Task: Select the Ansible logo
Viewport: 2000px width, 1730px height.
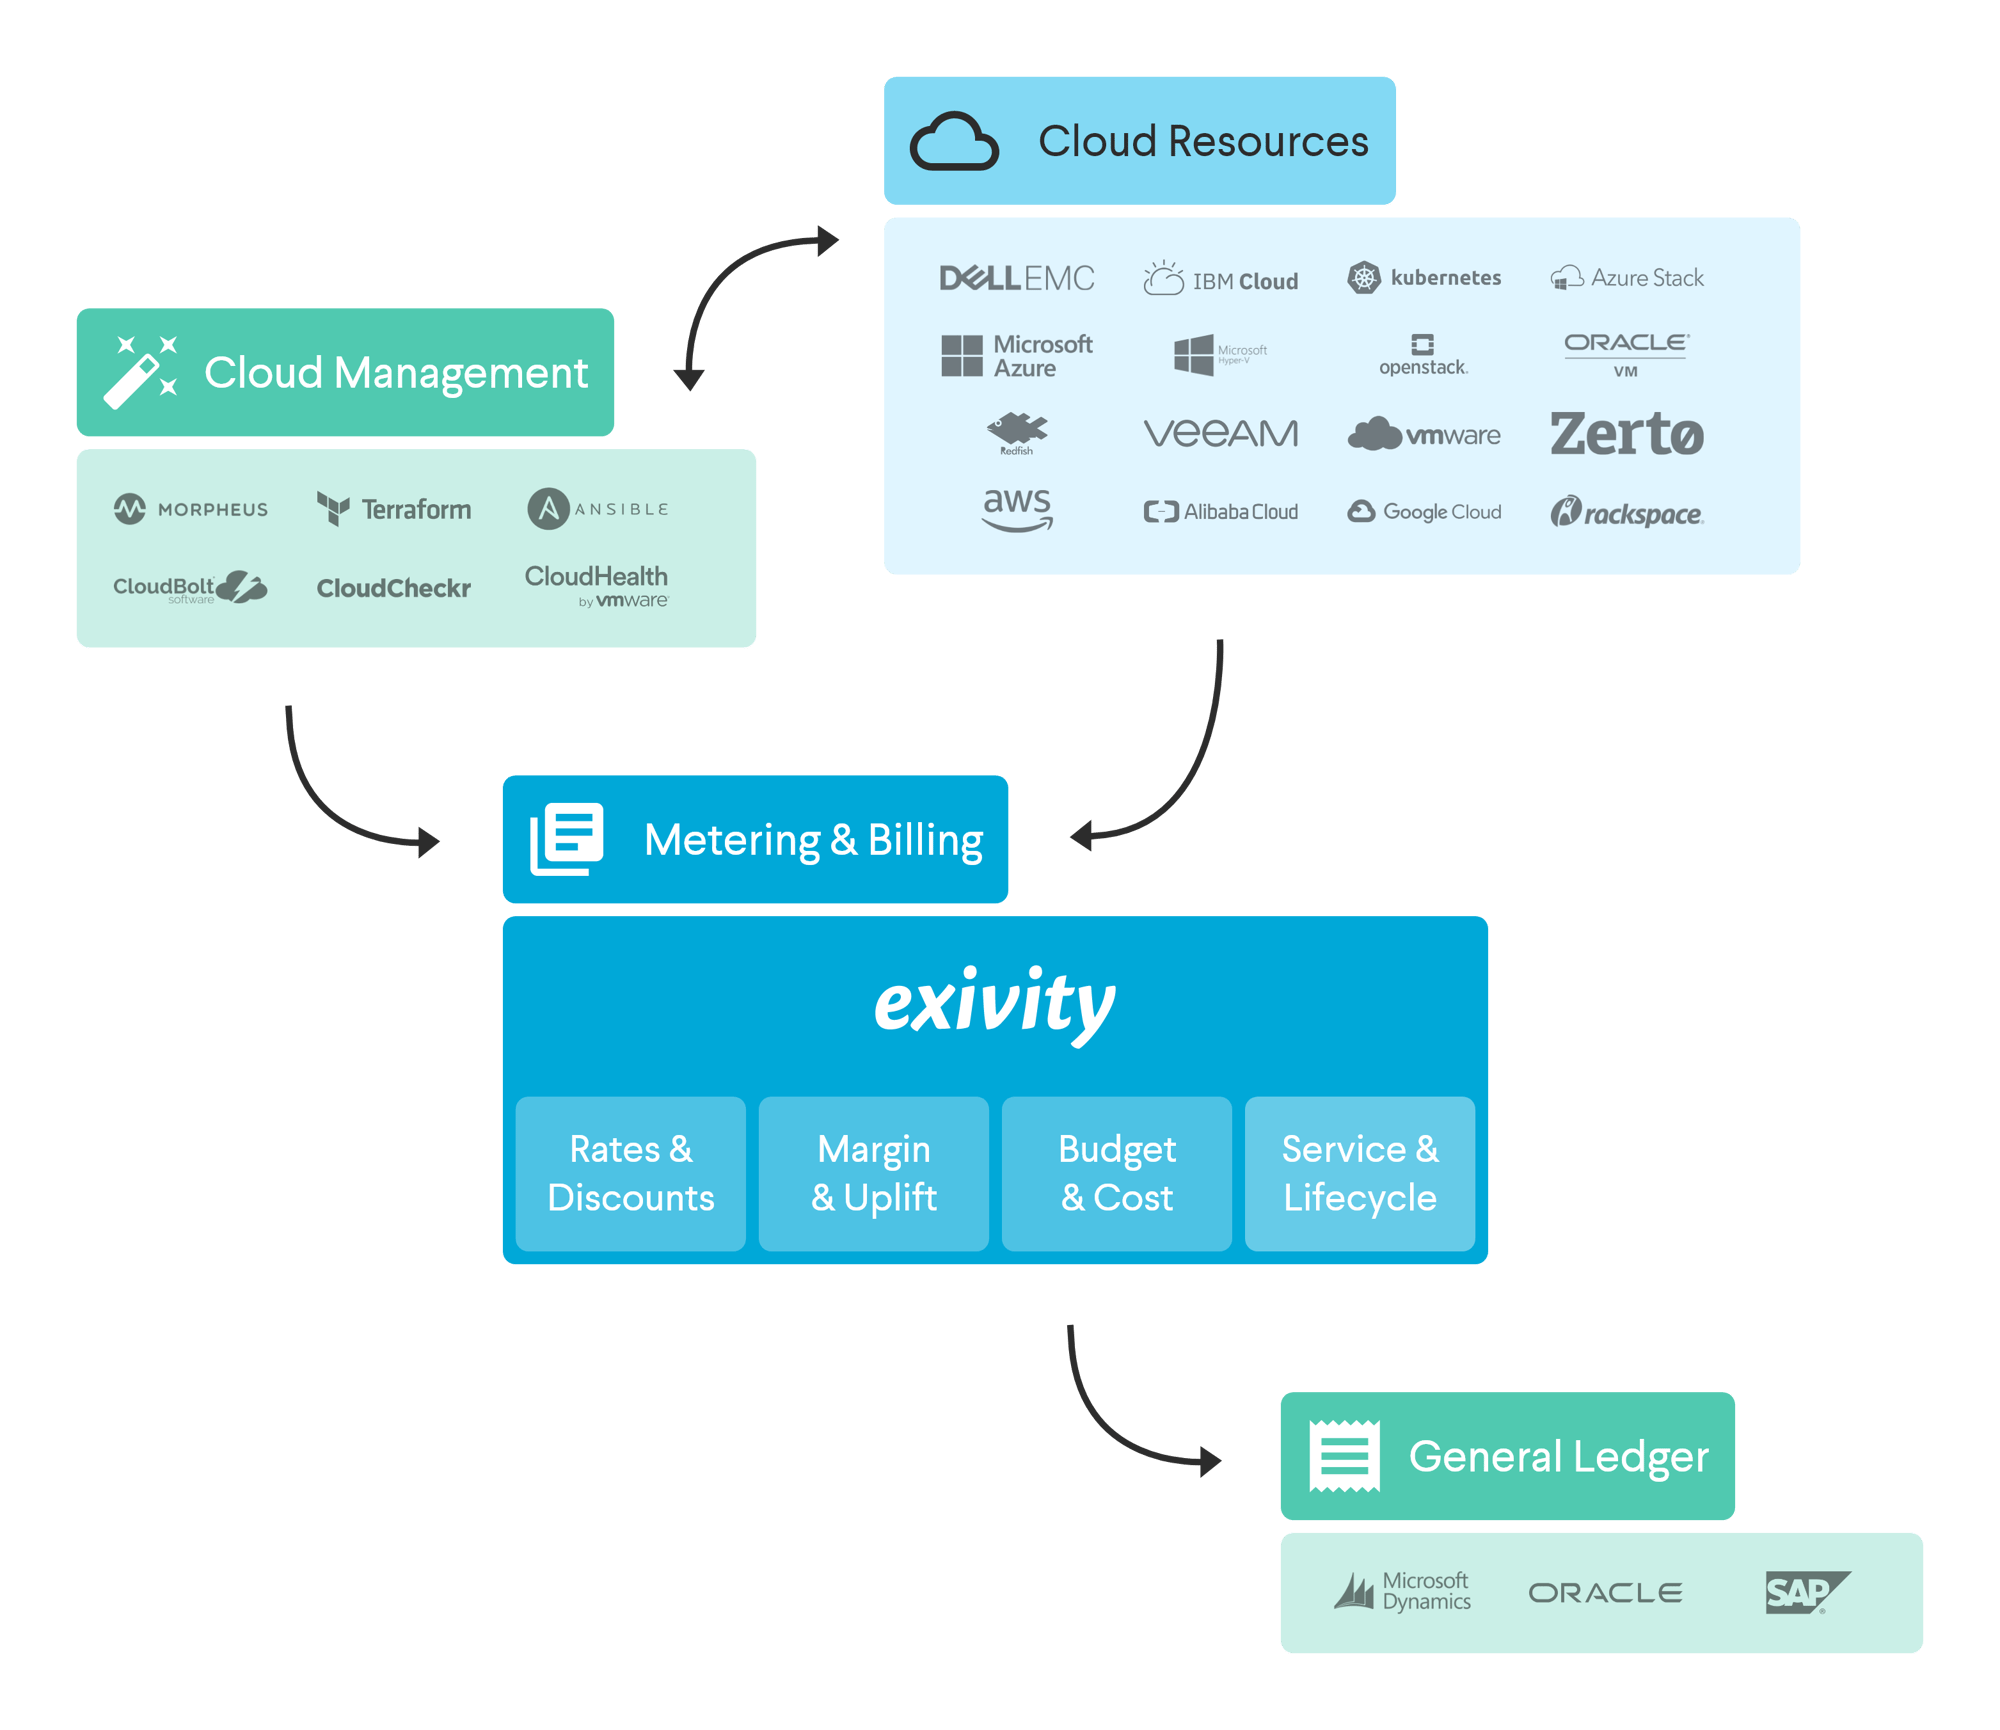Action: click(x=597, y=509)
